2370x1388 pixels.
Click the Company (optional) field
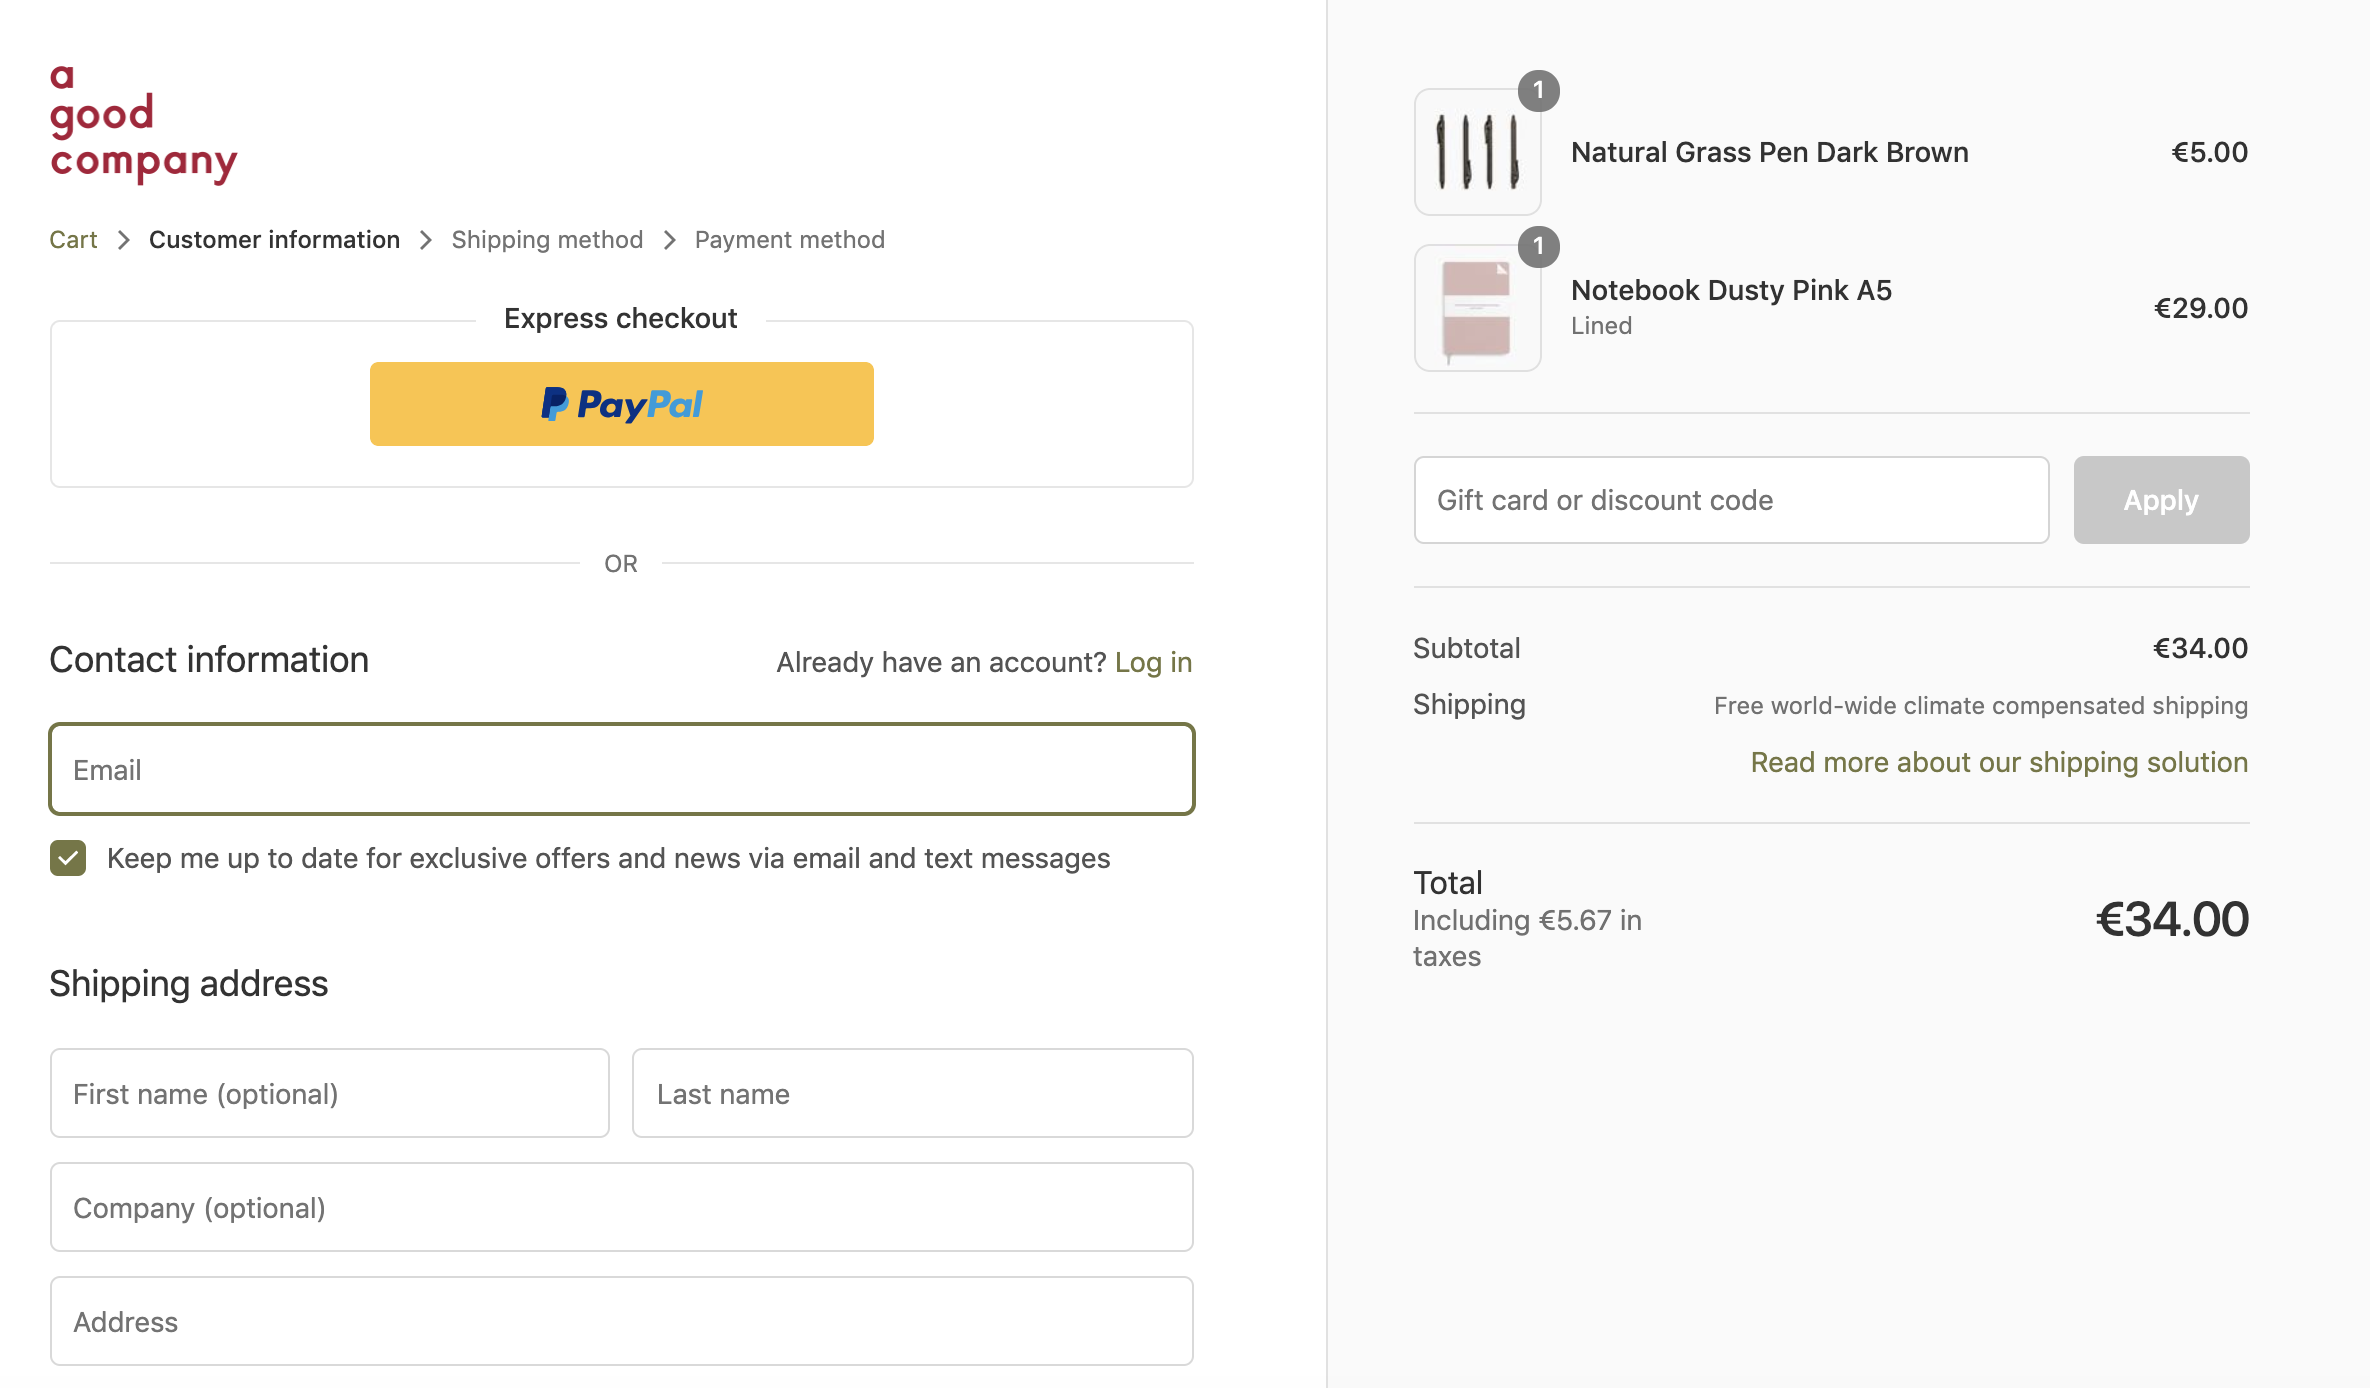[622, 1207]
